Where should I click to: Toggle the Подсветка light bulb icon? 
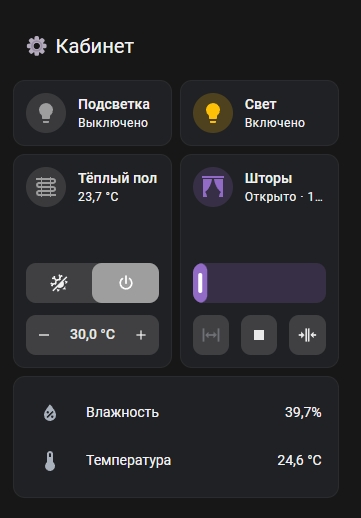point(46,113)
